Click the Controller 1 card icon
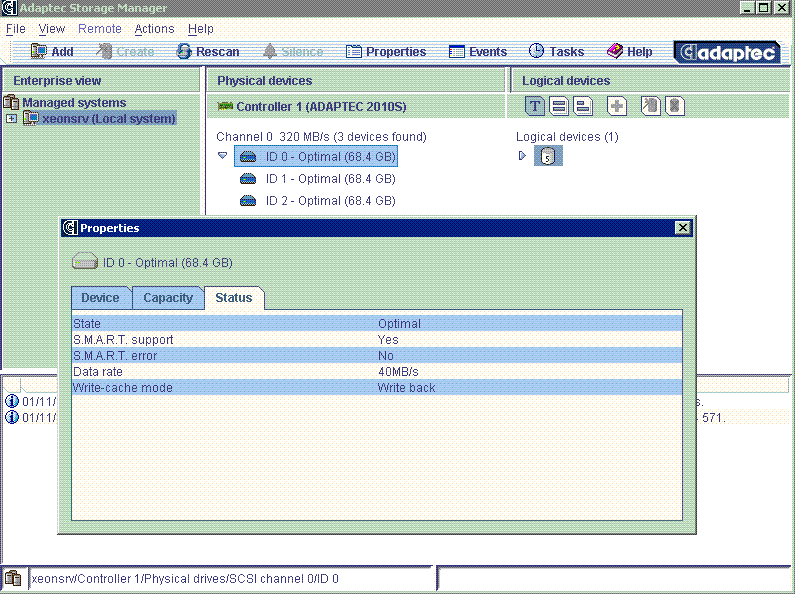The width and height of the screenshot is (795, 594). tap(225, 106)
